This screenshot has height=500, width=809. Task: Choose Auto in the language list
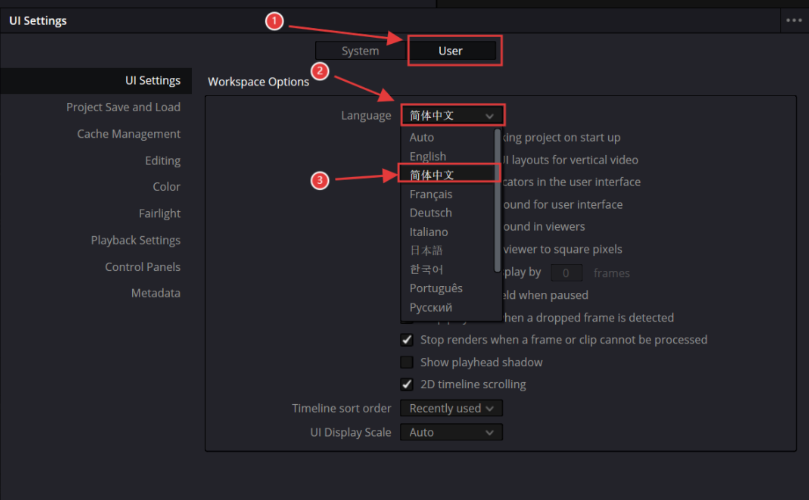click(x=422, y=137)
